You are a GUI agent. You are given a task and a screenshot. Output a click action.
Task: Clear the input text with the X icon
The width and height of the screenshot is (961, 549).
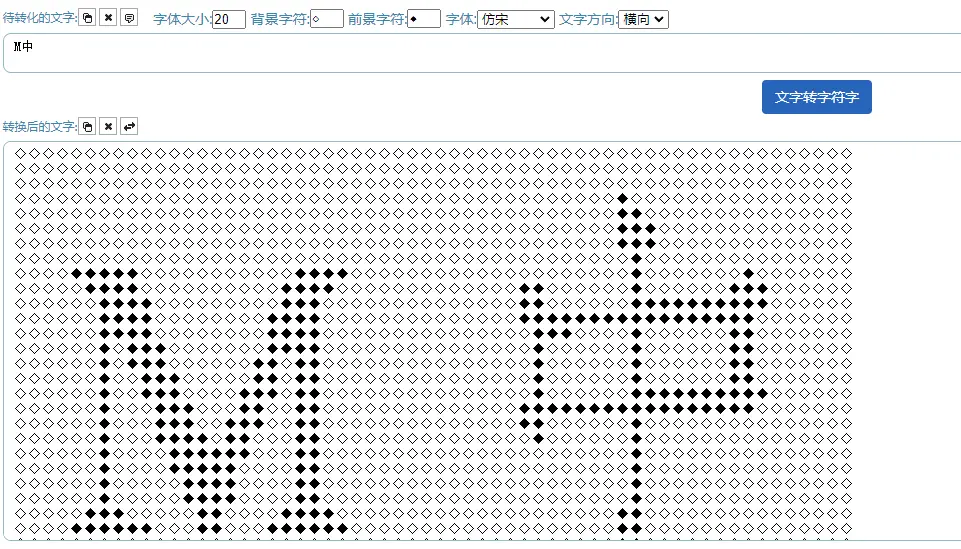108,18
